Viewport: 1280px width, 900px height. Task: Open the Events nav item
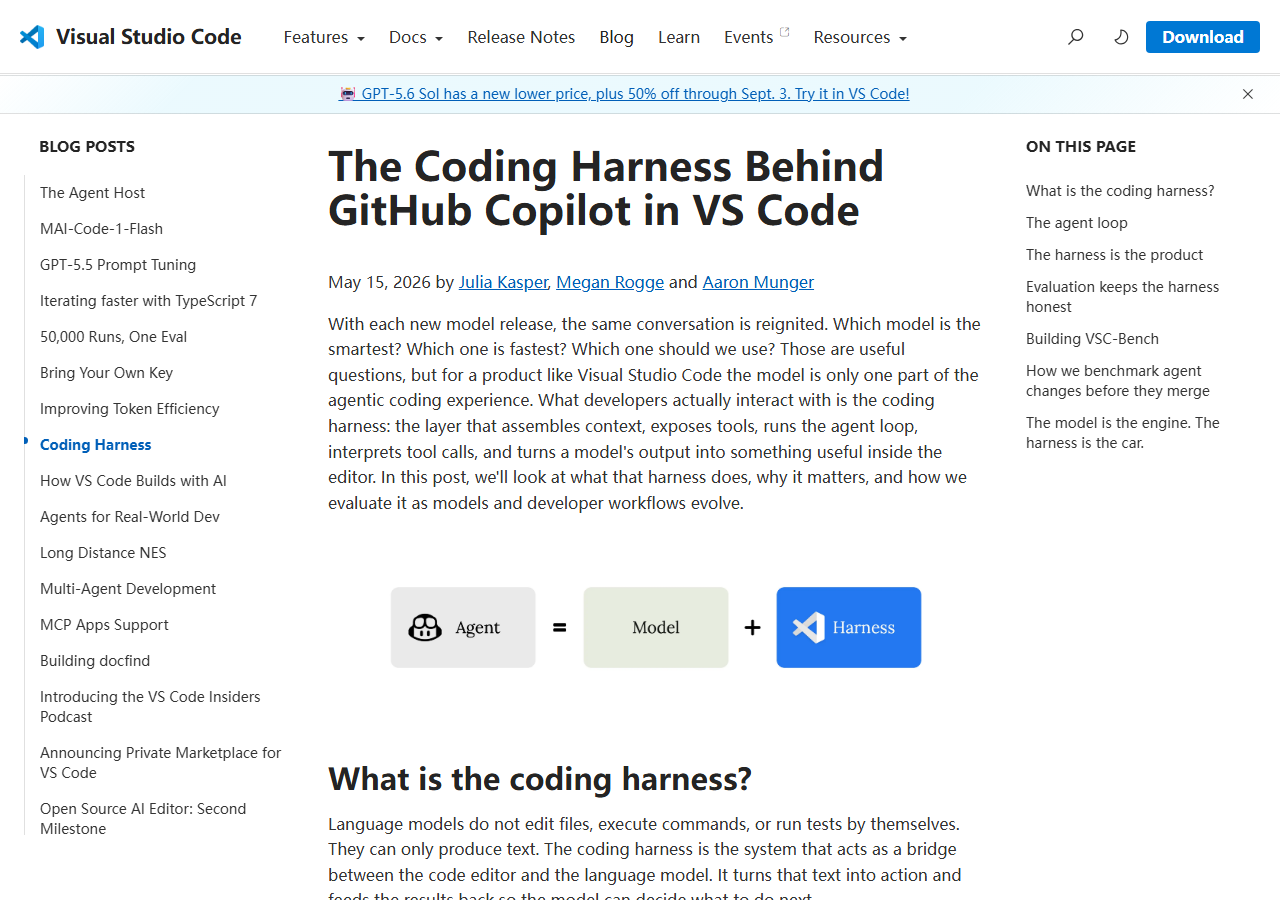pyautogui.click(x=748, y=37)
